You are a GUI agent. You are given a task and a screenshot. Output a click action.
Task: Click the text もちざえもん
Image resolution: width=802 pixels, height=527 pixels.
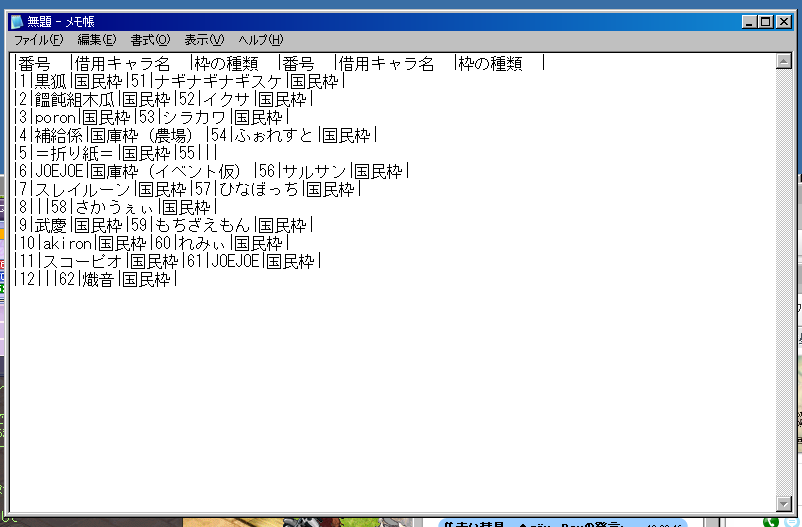(203, 226)
